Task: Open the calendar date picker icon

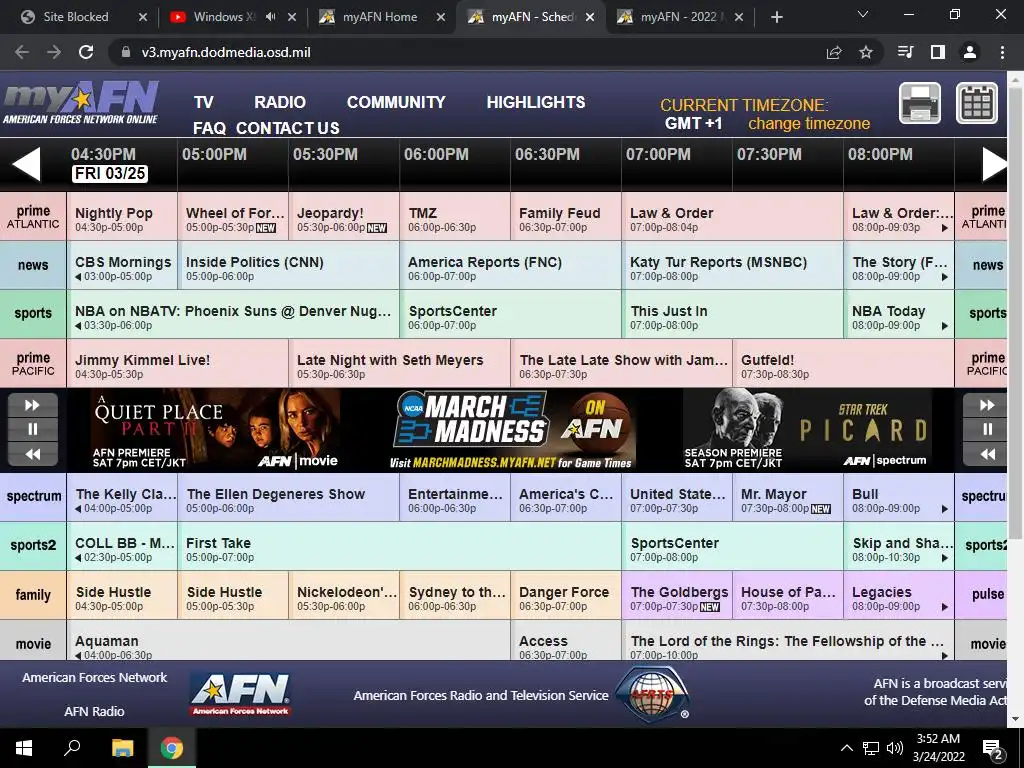Action: point(977,103)
